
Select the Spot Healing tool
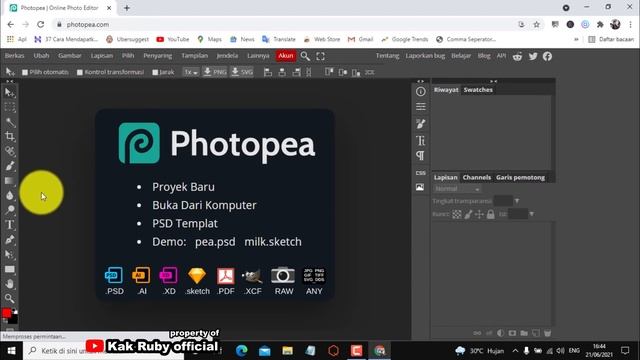(9, 151)
